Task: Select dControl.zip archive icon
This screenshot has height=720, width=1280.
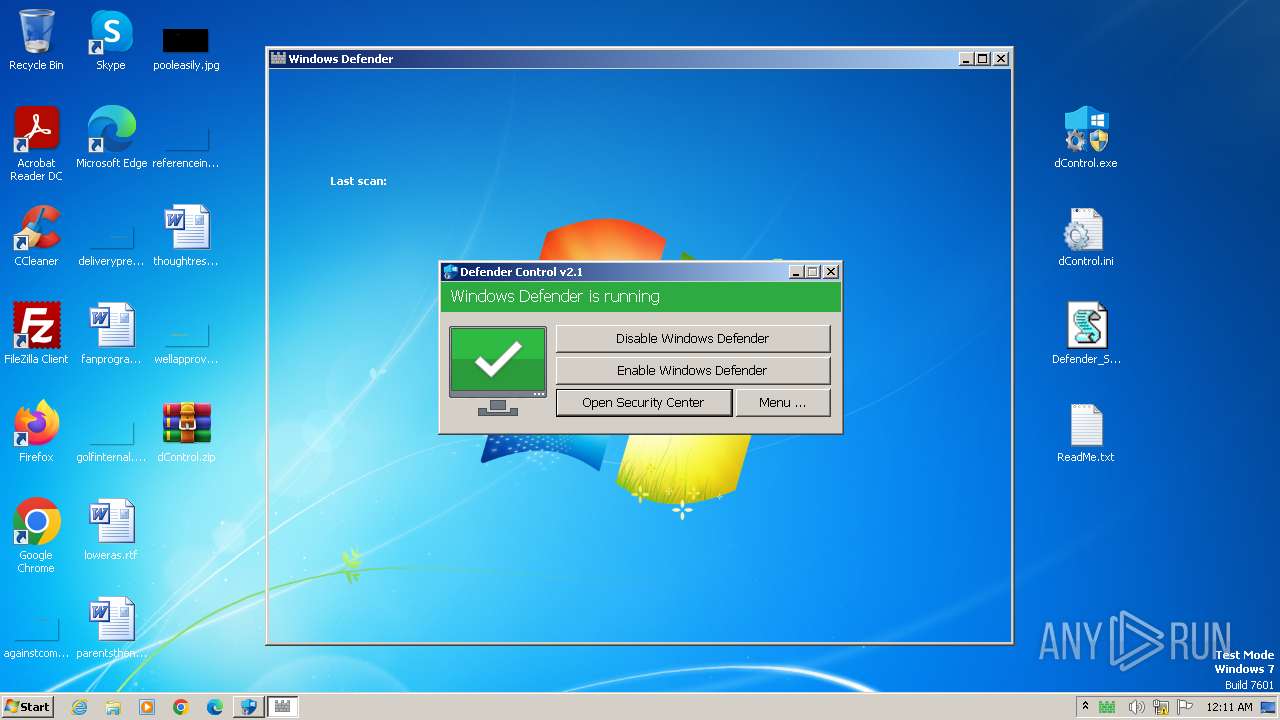Action: 186,432
